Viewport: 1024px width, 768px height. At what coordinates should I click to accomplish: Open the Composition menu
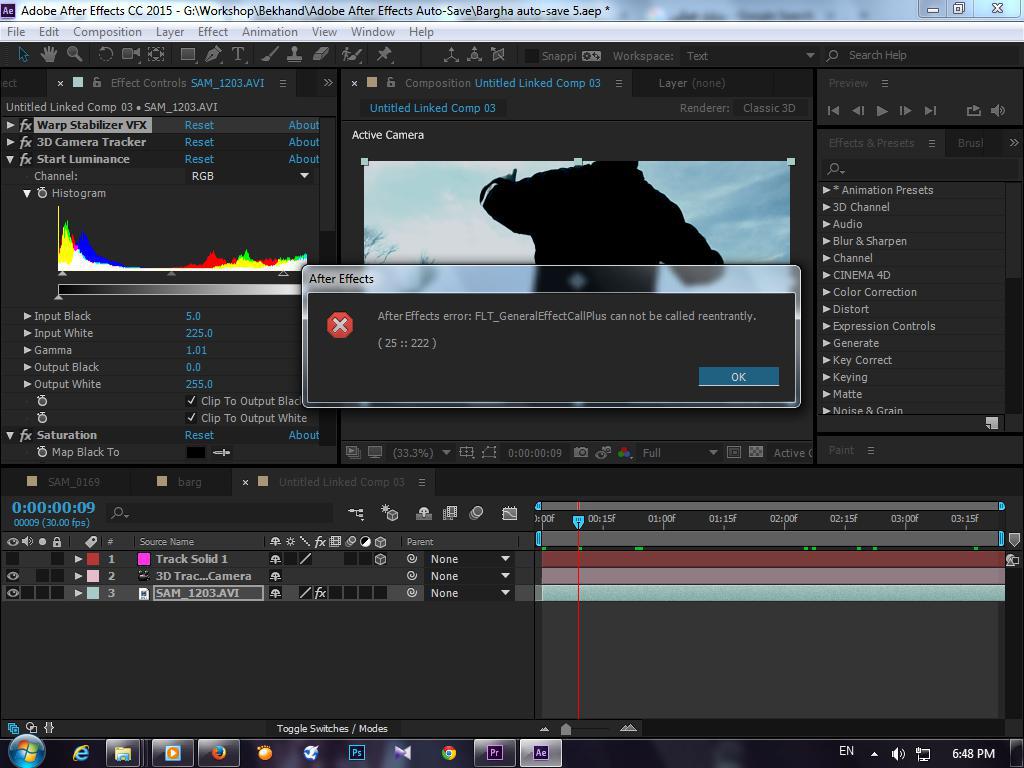click(107, 31)
